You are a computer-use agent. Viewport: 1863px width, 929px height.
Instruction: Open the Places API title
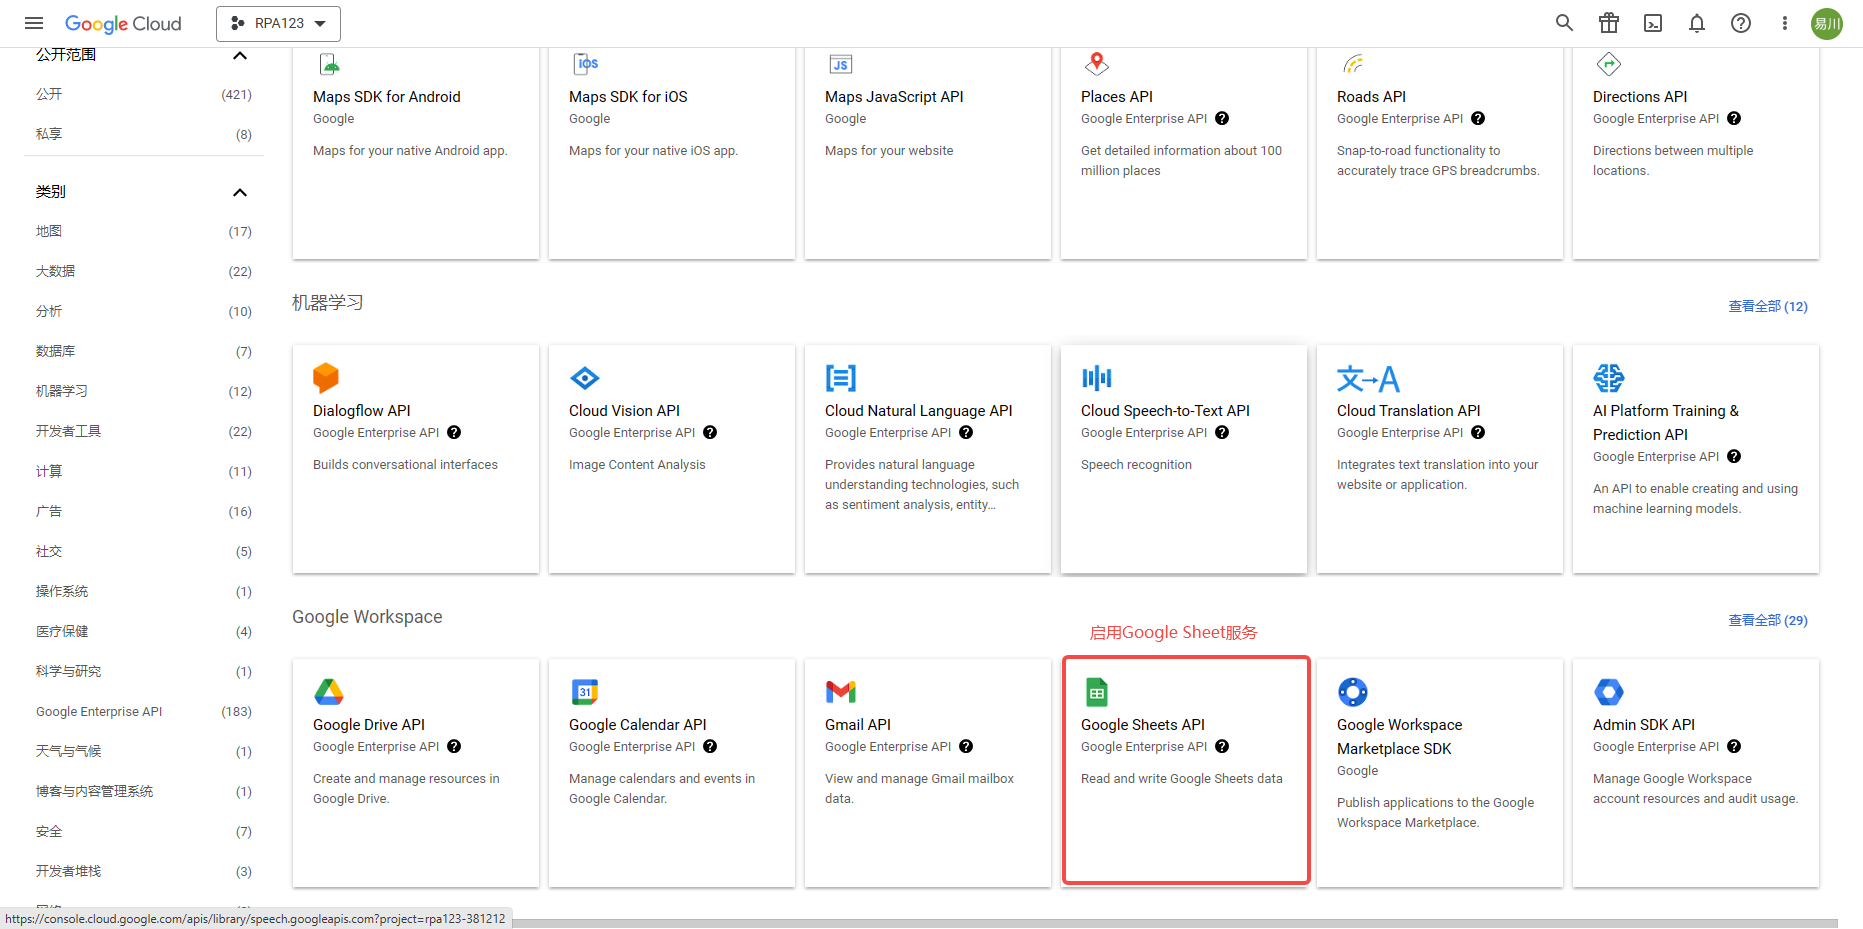coord(1116,96)
